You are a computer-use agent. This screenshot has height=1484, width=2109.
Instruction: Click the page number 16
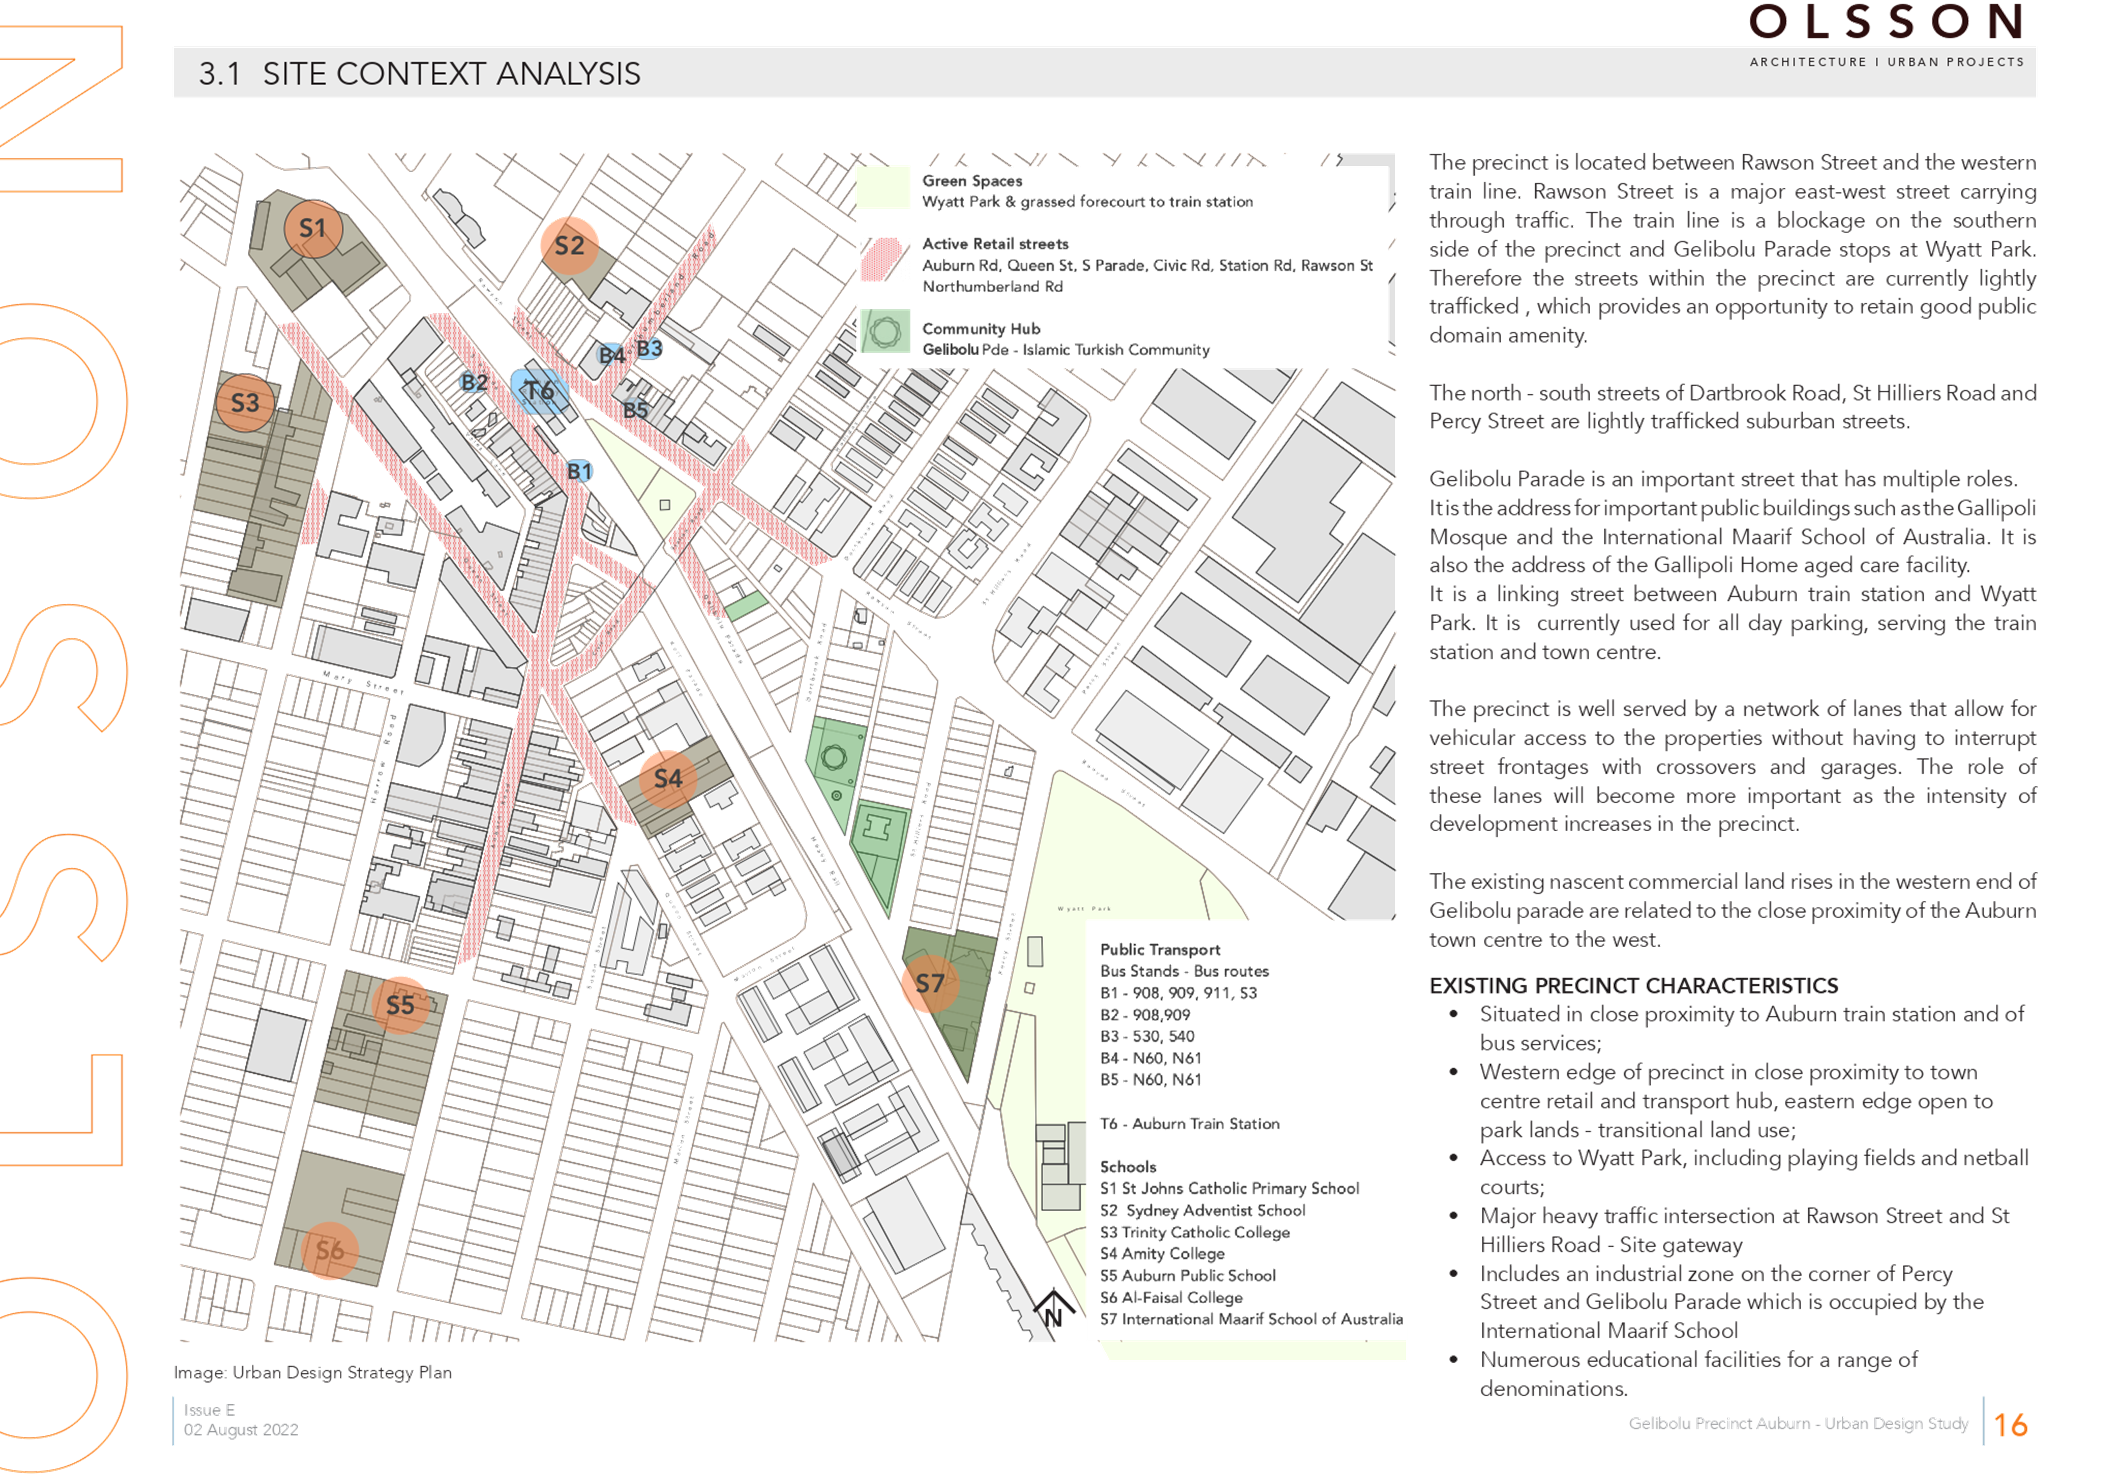2010,1425
